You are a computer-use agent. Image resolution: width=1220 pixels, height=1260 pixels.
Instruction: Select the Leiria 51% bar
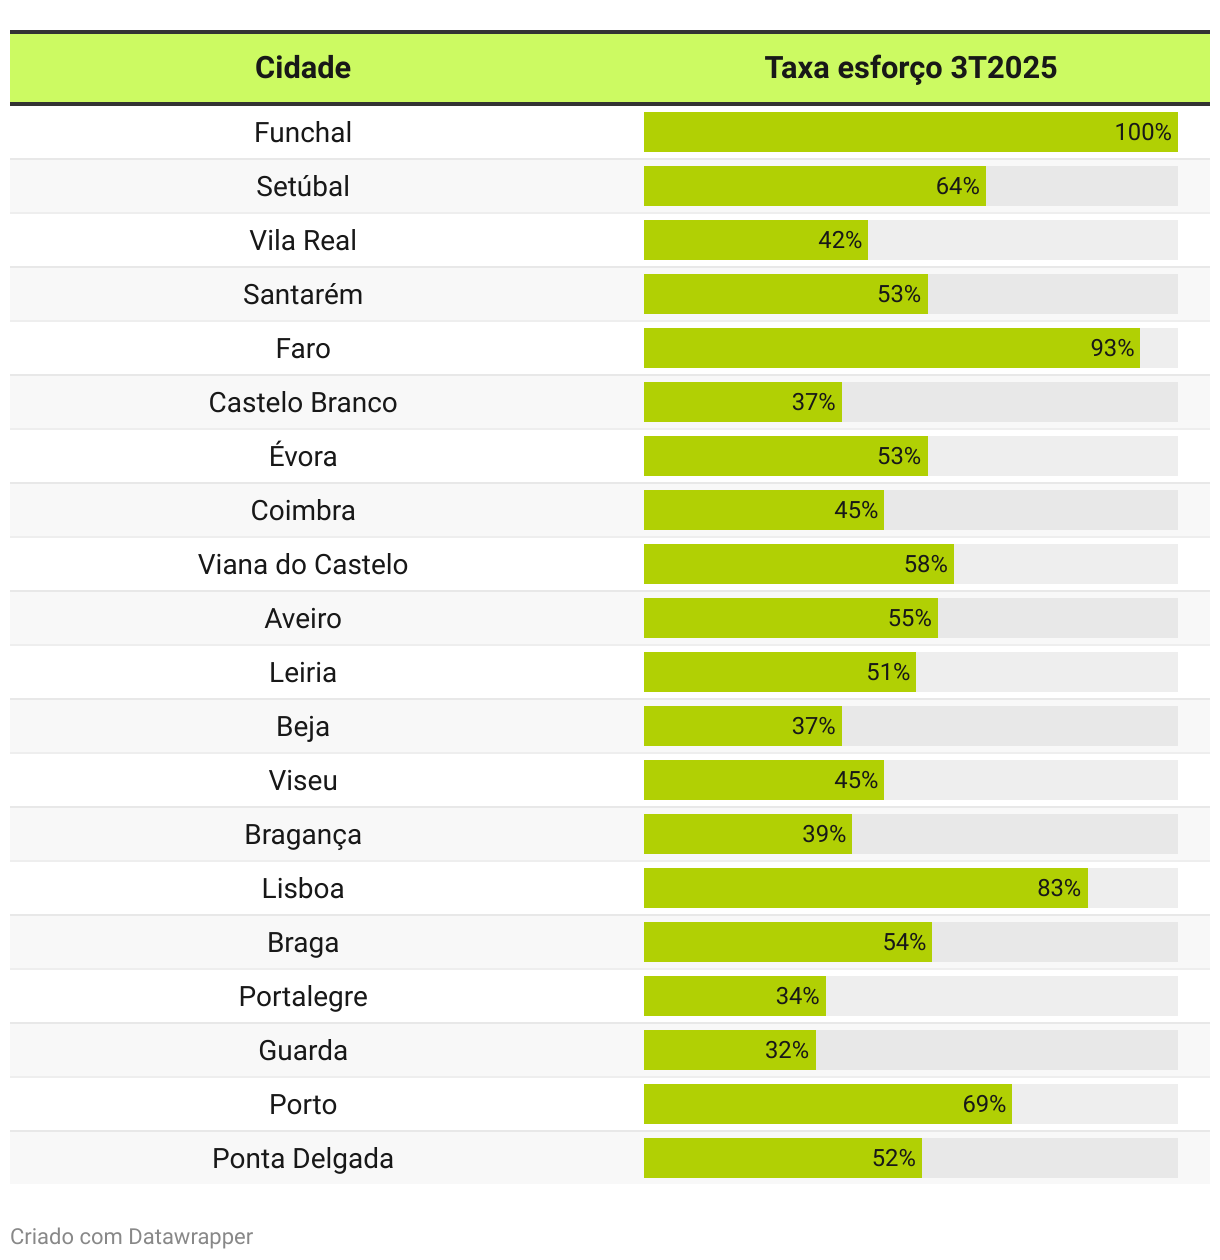tap(780, 672)
